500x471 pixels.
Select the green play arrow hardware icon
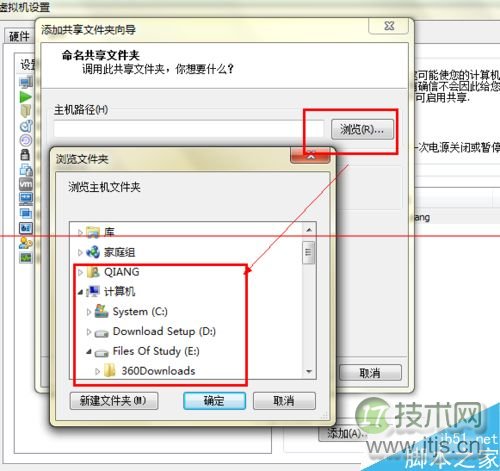[26, 97]
